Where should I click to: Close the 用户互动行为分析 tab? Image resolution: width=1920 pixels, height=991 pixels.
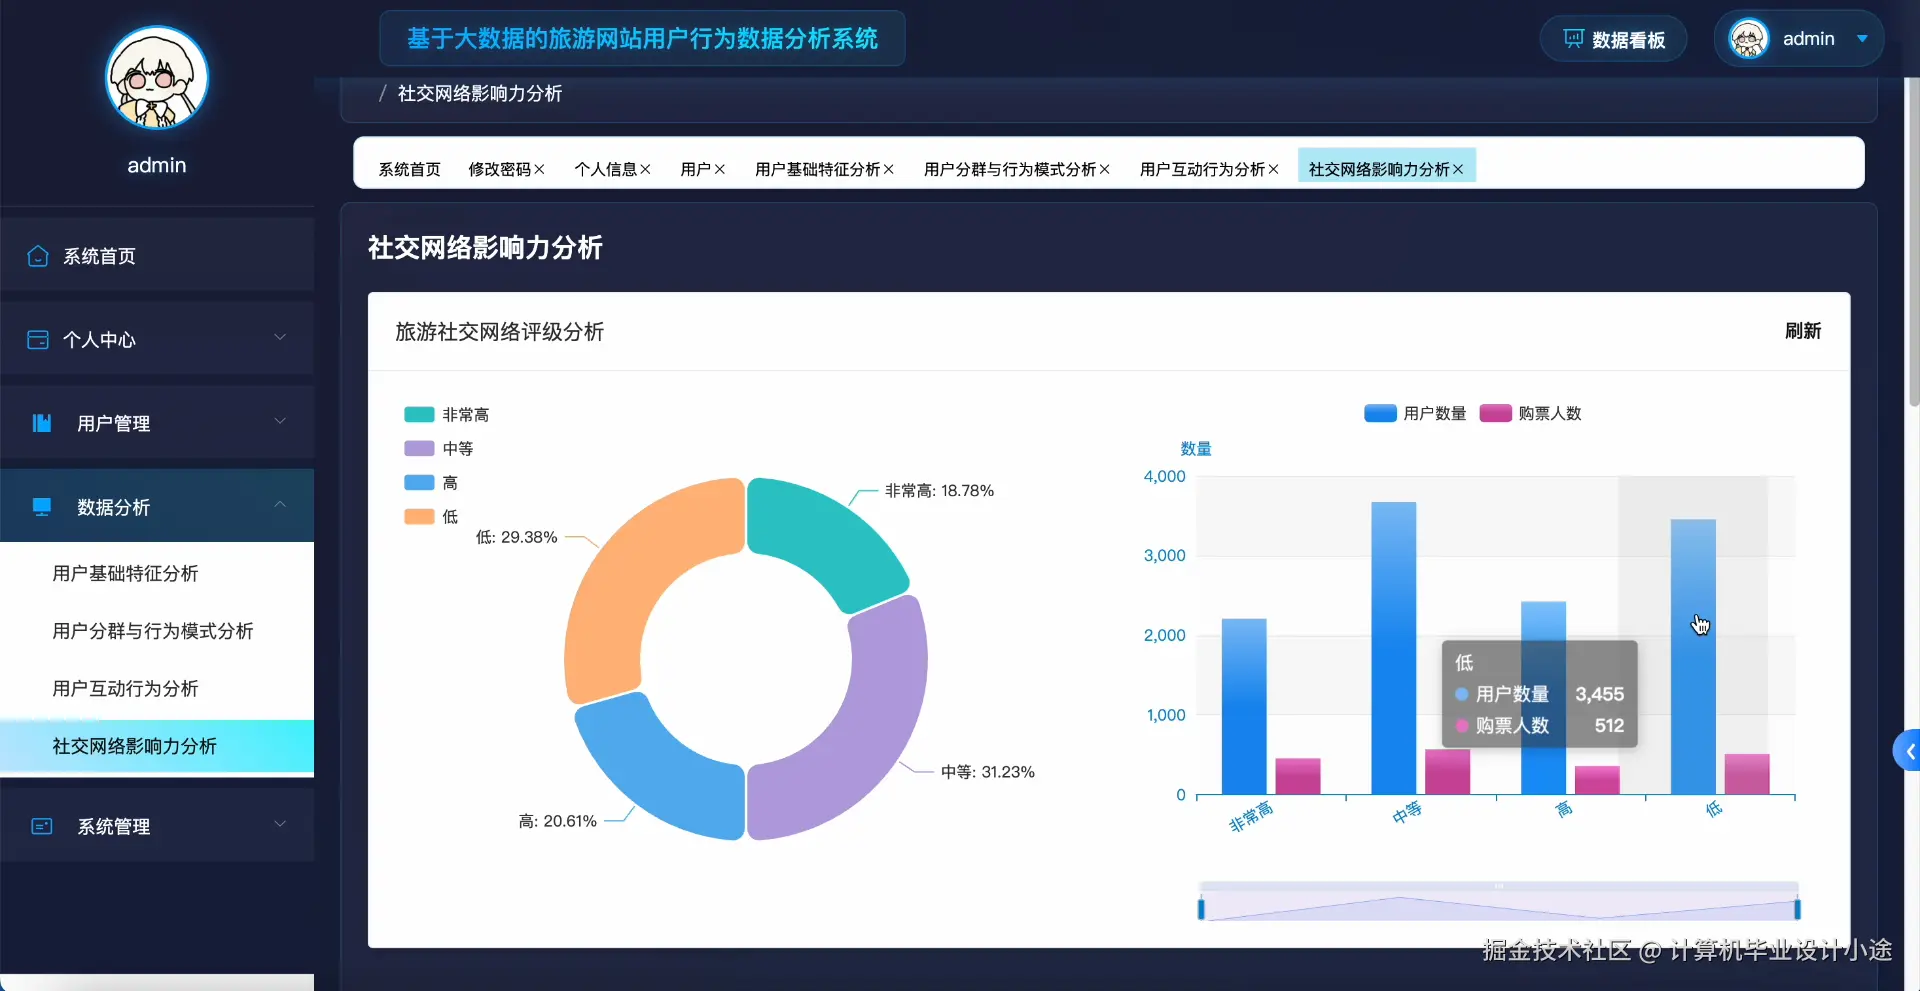click(1273, 169)
